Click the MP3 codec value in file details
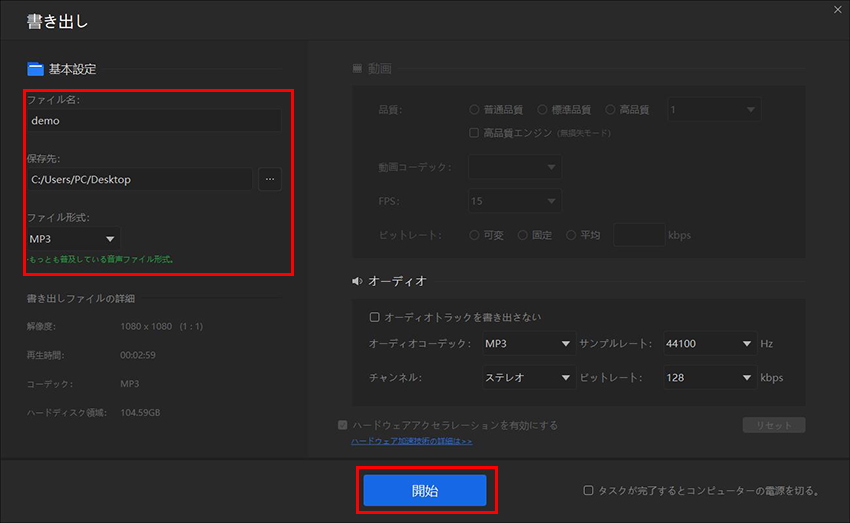 click(130, 384)
